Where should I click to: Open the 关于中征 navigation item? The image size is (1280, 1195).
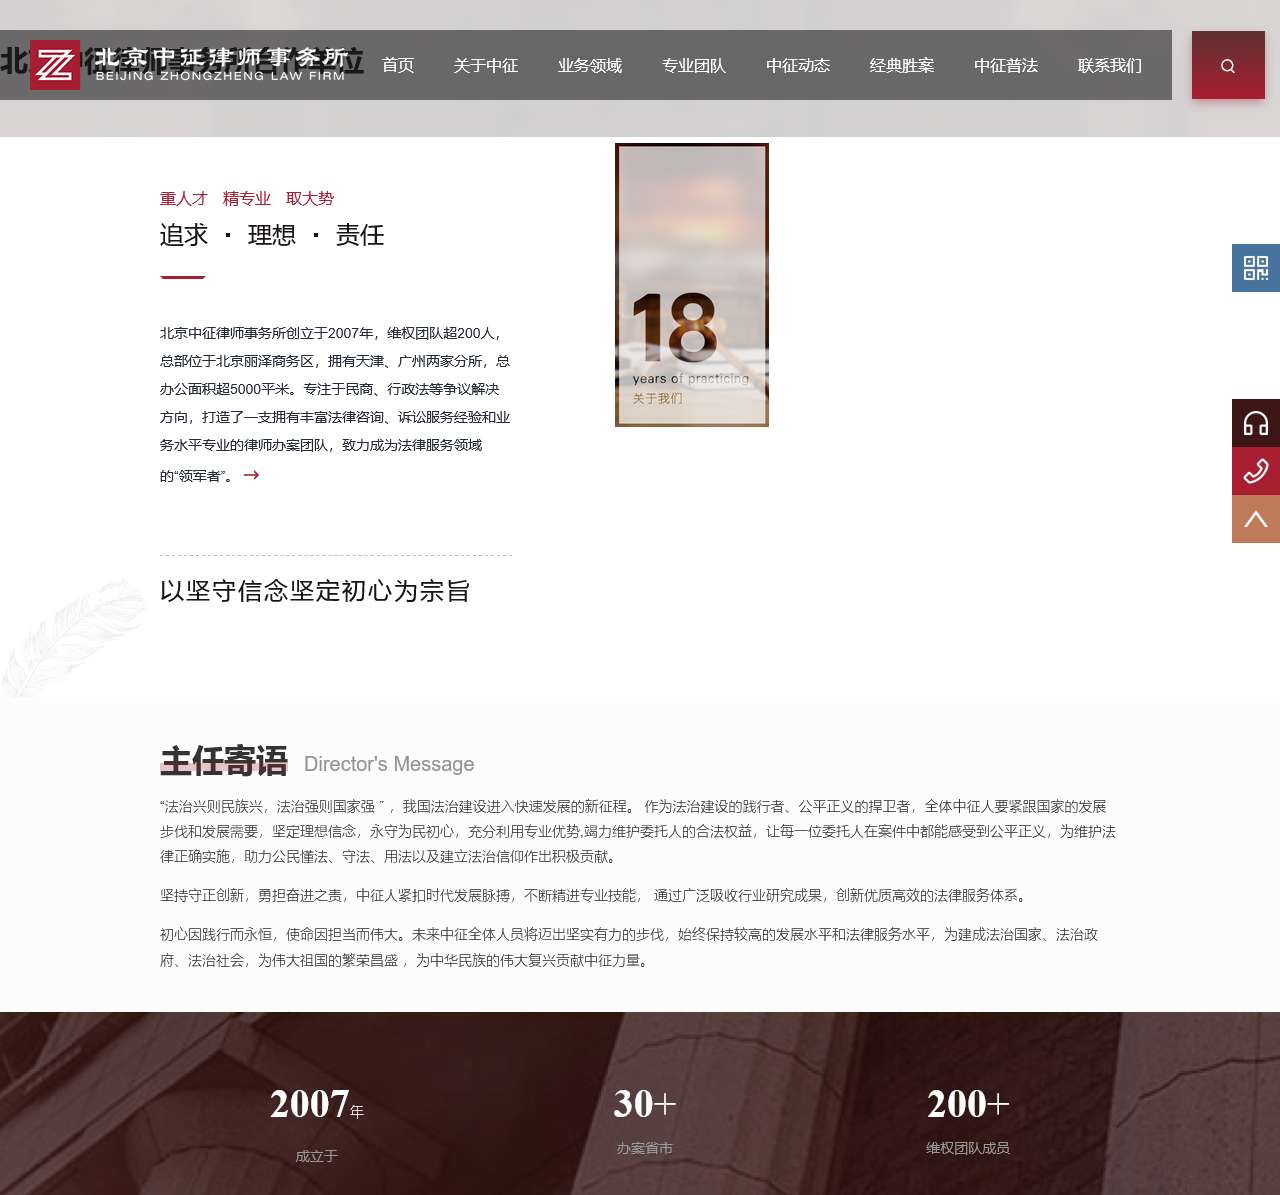(486, 65)
